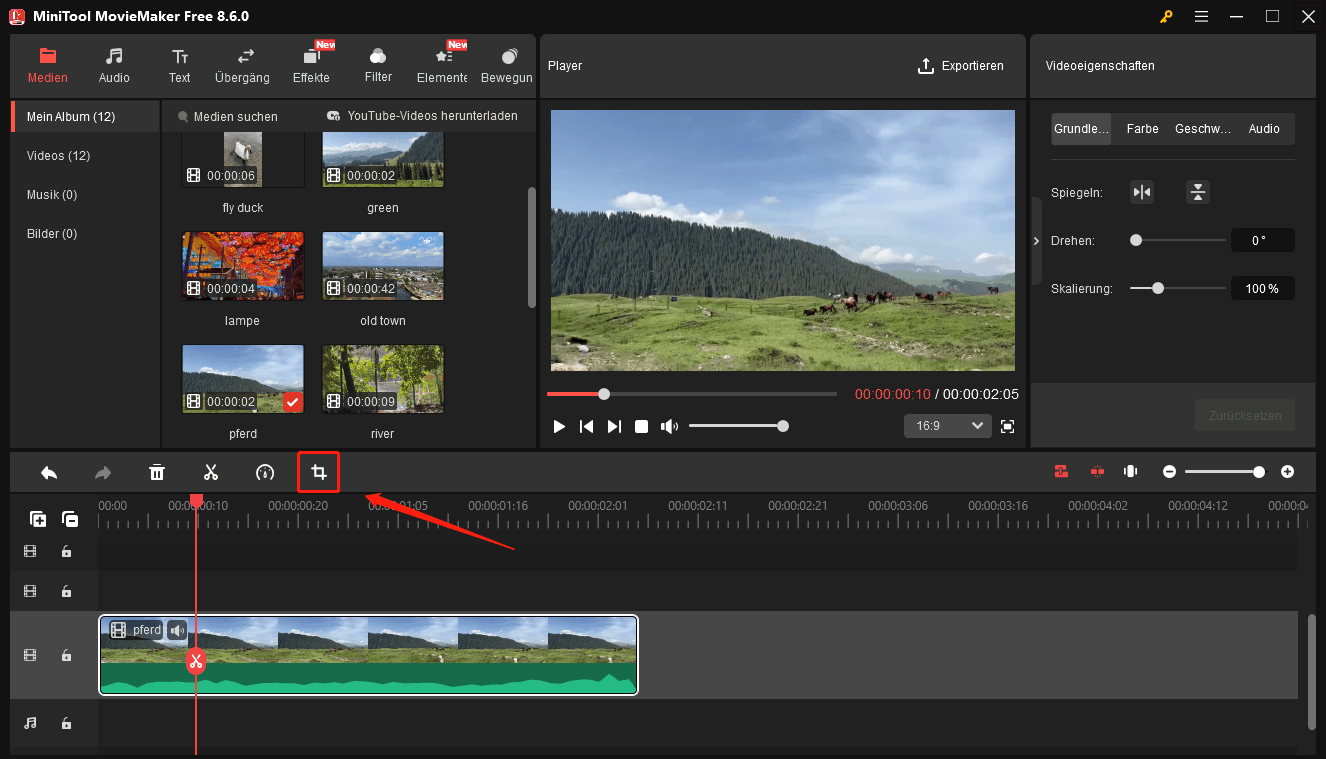This screenshot has width=1326, height=759.
Task: Switch to the Farbe tab
Action: click(x=1142, y=128)
